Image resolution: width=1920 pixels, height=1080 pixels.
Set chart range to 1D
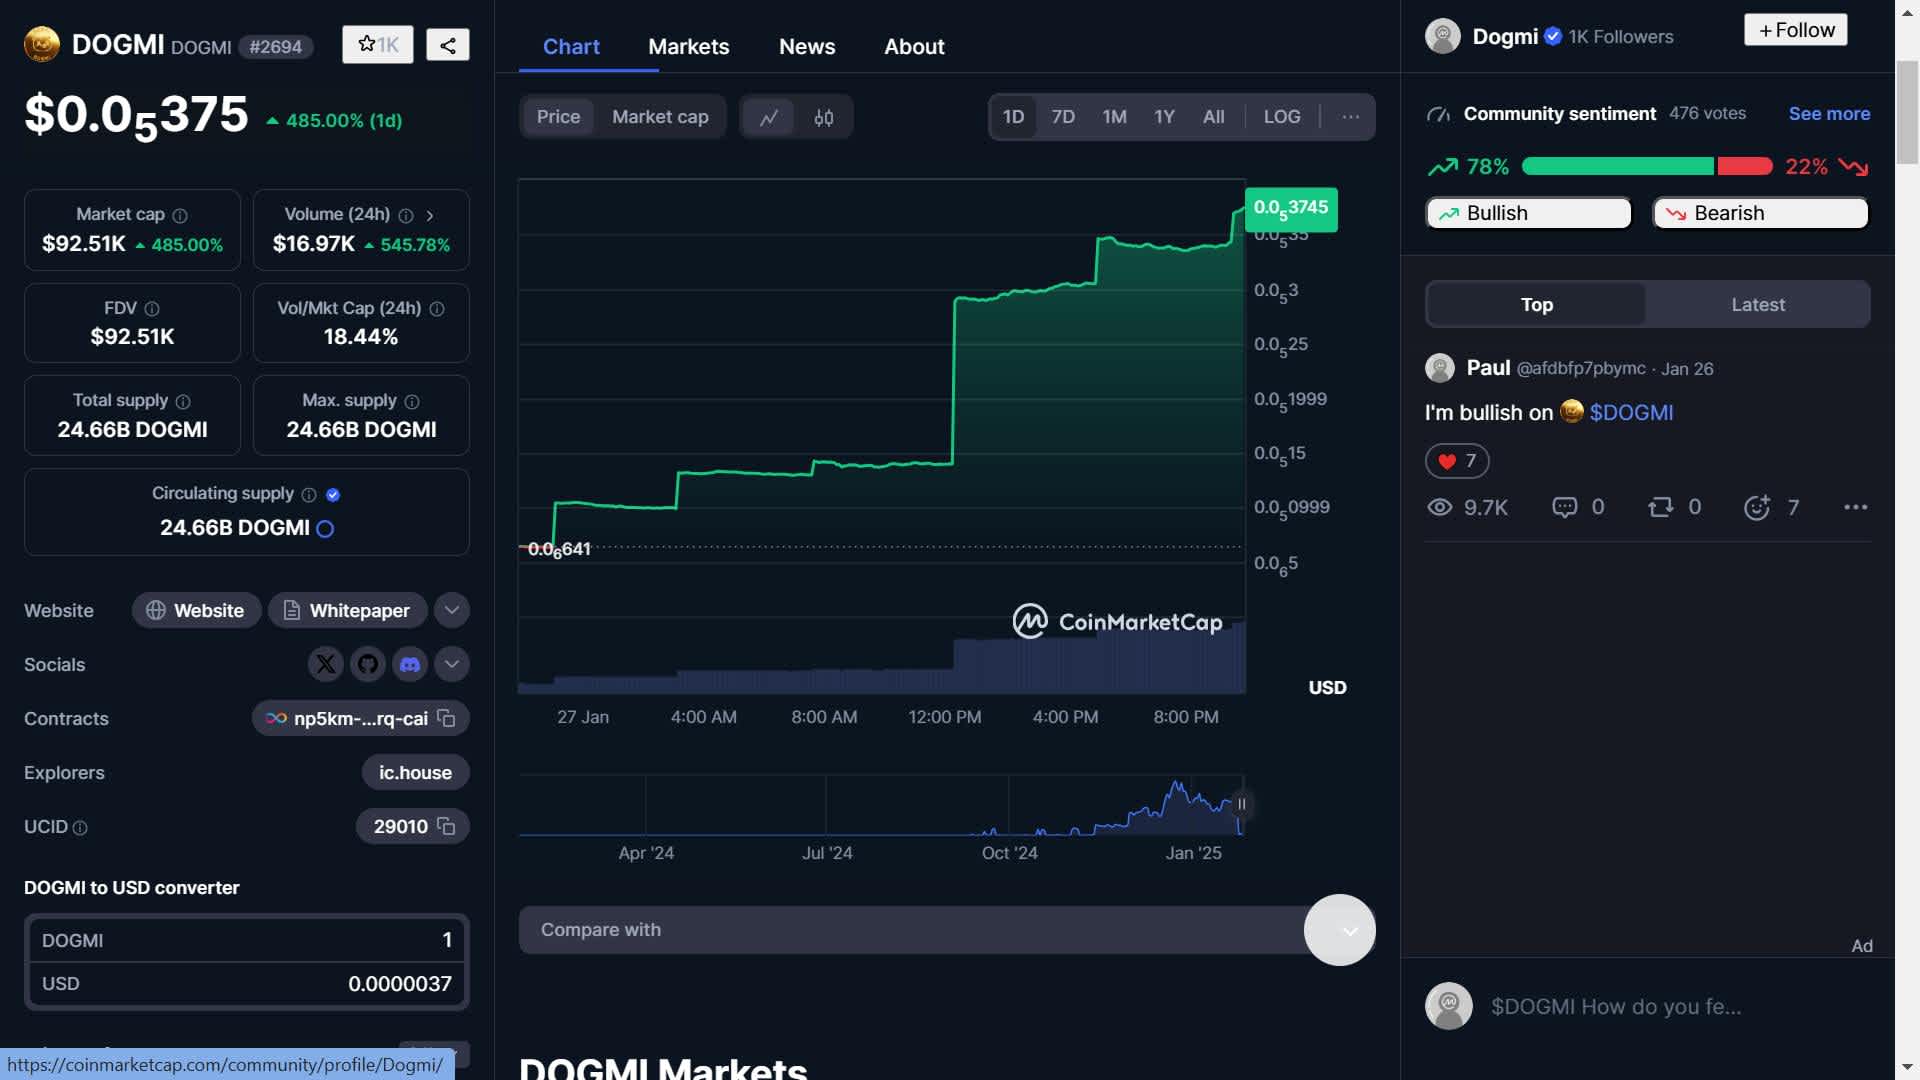tap(1013, 117)
